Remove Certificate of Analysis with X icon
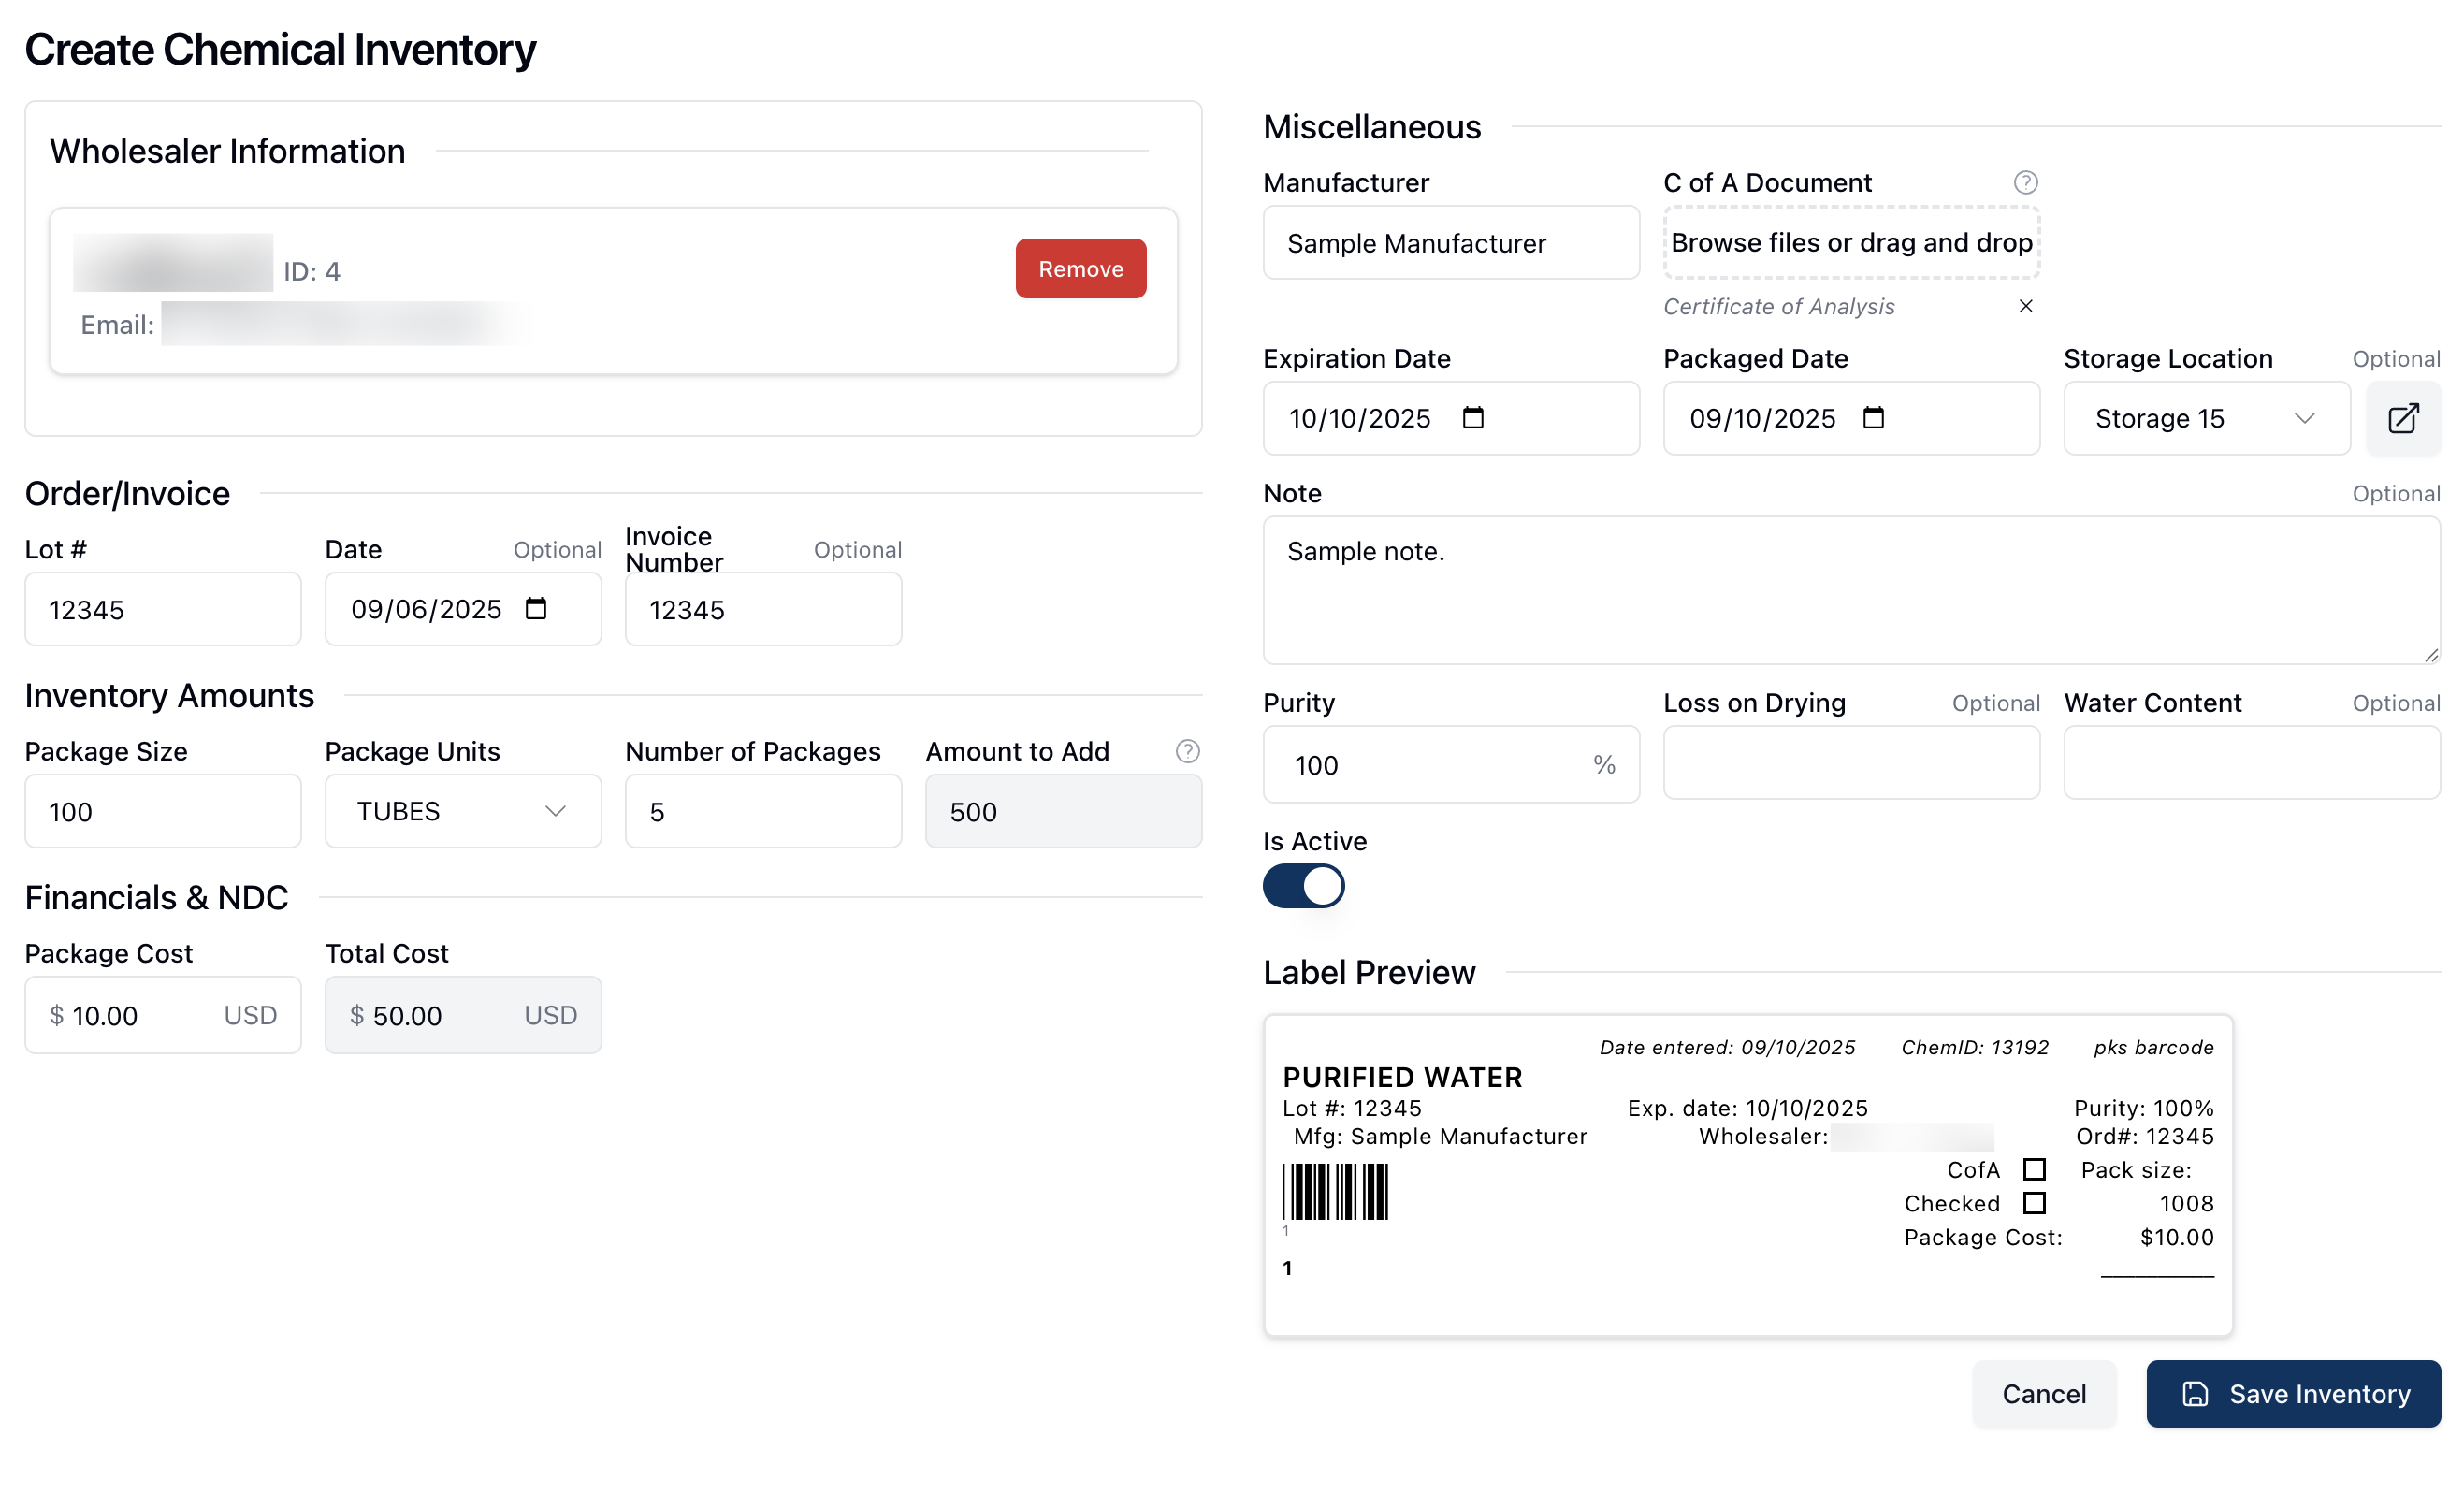The width and height of the screenshot is (2464, 1493). pyautogui.click(x=2025, y=306)
